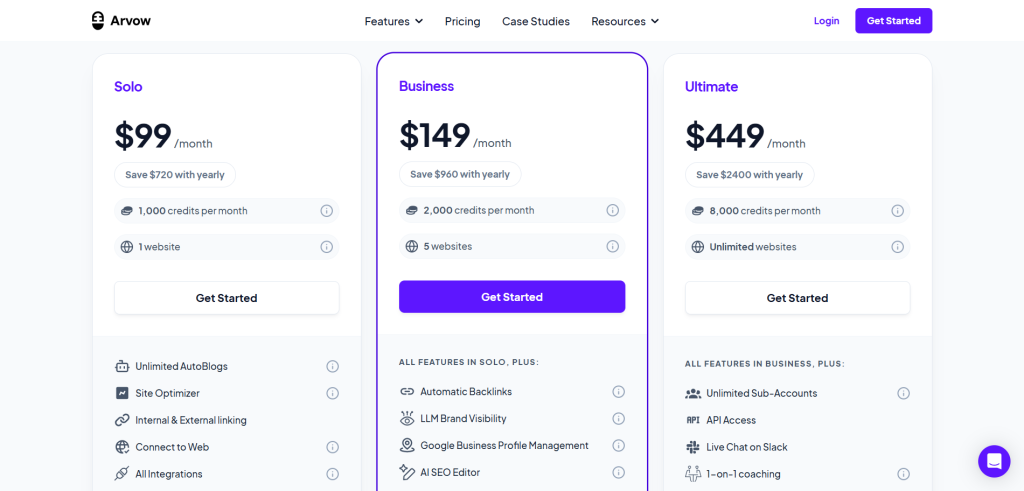Viewport: 1024px width, 491px height.
Task: Click the Slack icon beside Live Chat on Slack
Action: tap(693, 447)
